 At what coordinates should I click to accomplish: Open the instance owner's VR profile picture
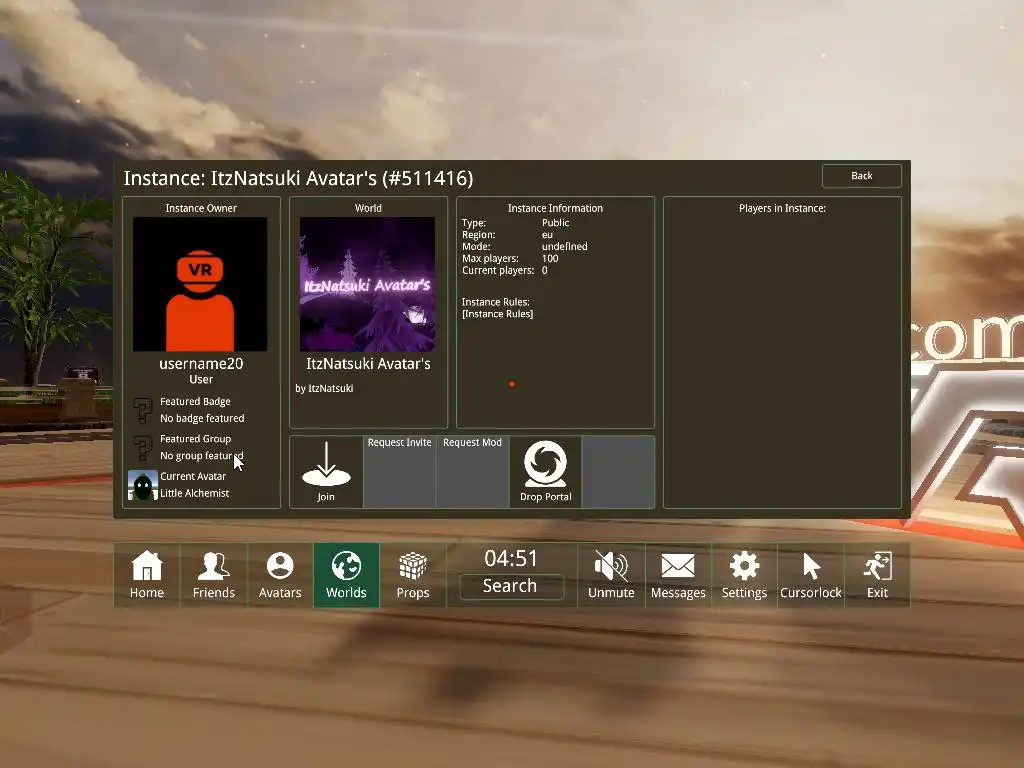pyautogui.click(x=200, y=284)
